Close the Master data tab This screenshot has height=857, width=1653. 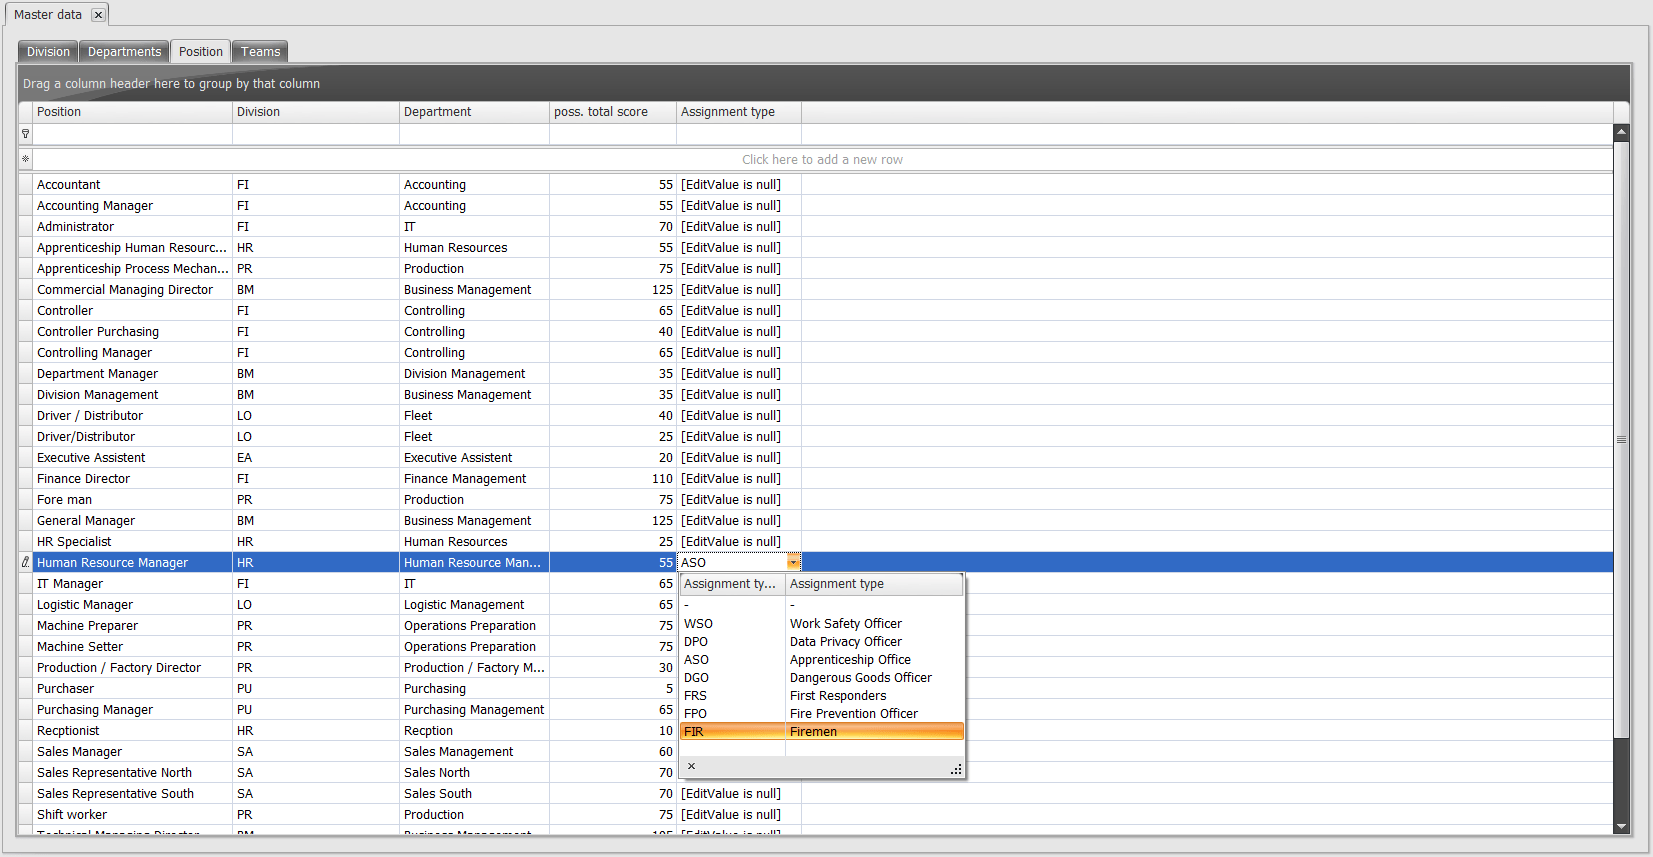point(98,15)
